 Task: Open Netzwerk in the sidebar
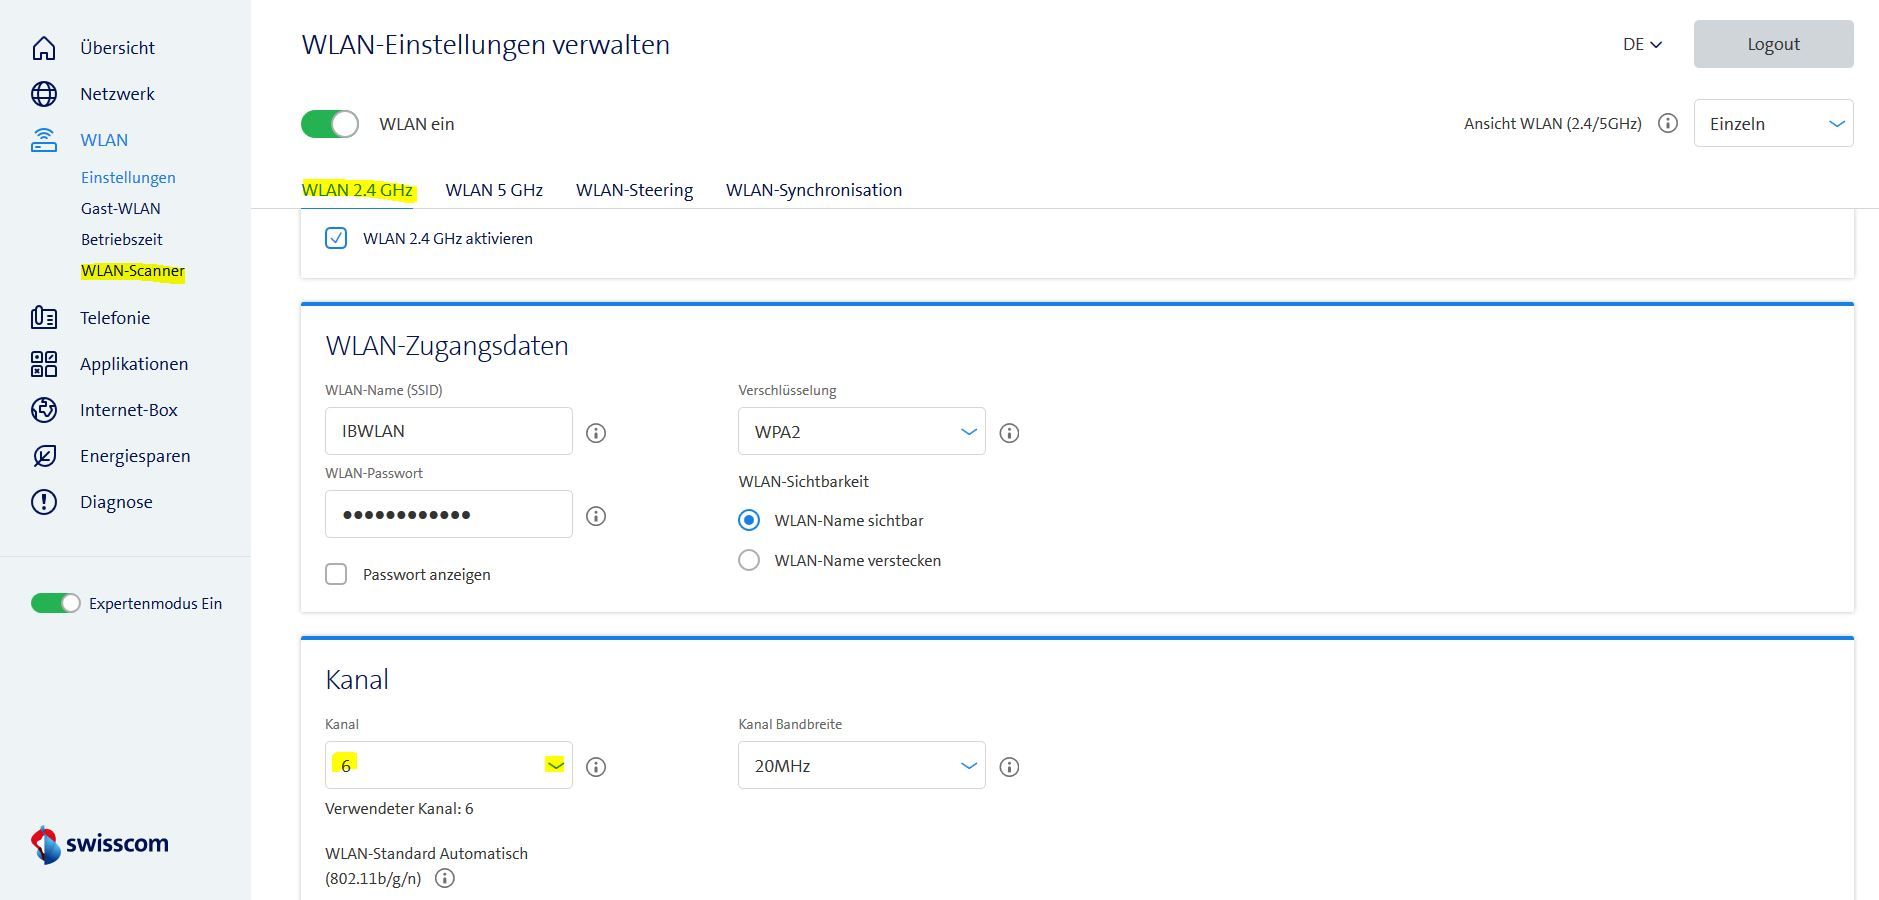pos(117,94)
